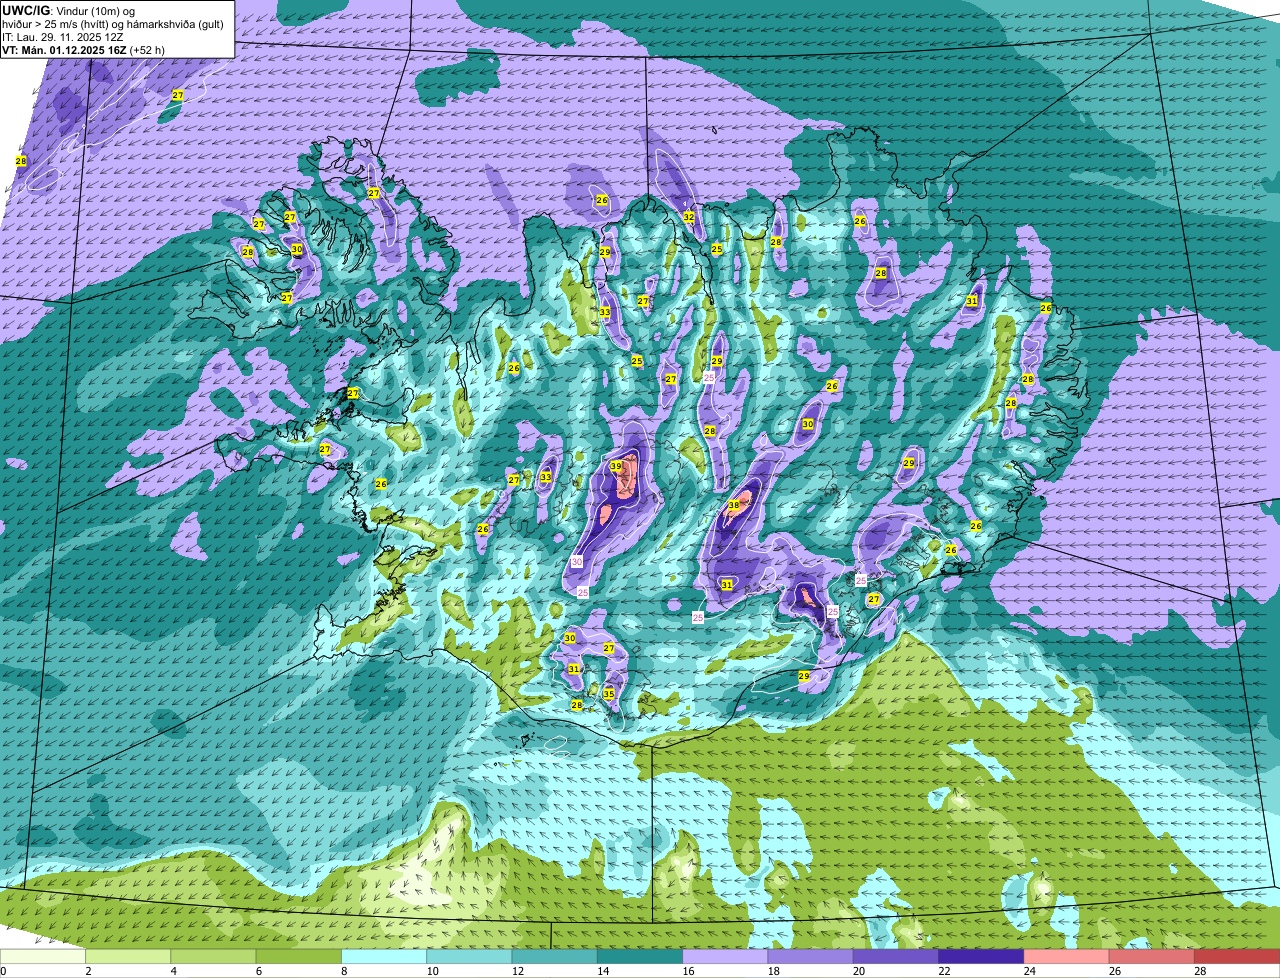
Task: Click the 'IT: Lau. 29. 11. 2025 12Z' line
Action: pyautogui.click(x=62, y=36)
